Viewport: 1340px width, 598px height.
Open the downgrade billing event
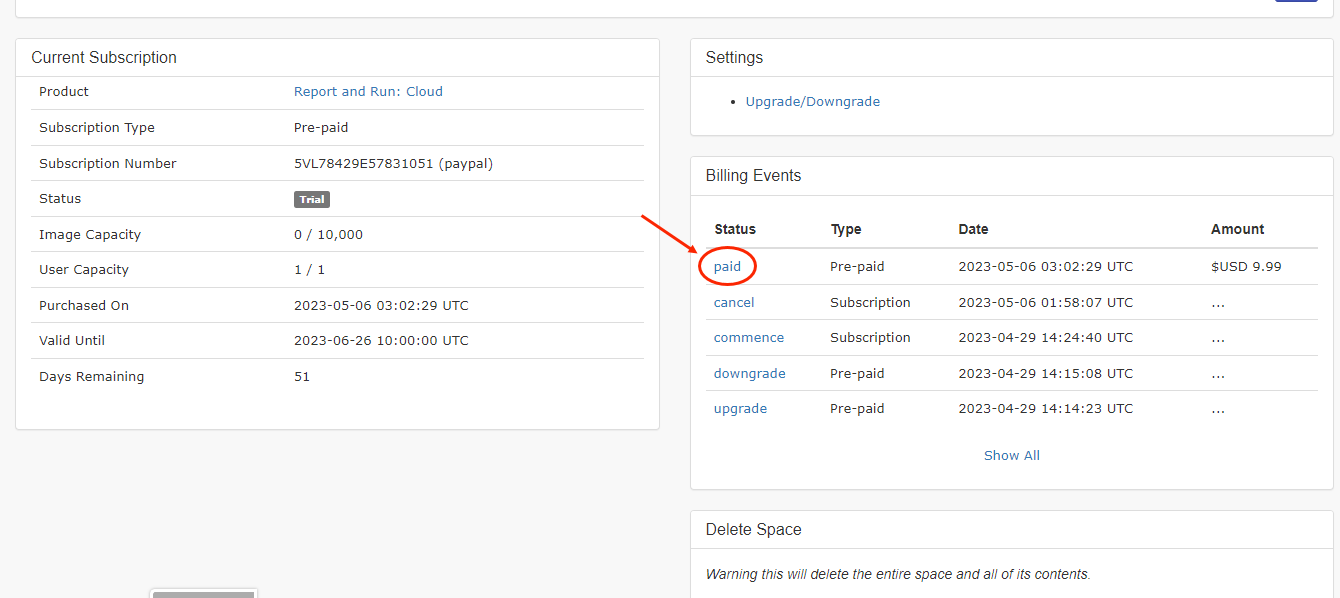[x=749, y=373]
